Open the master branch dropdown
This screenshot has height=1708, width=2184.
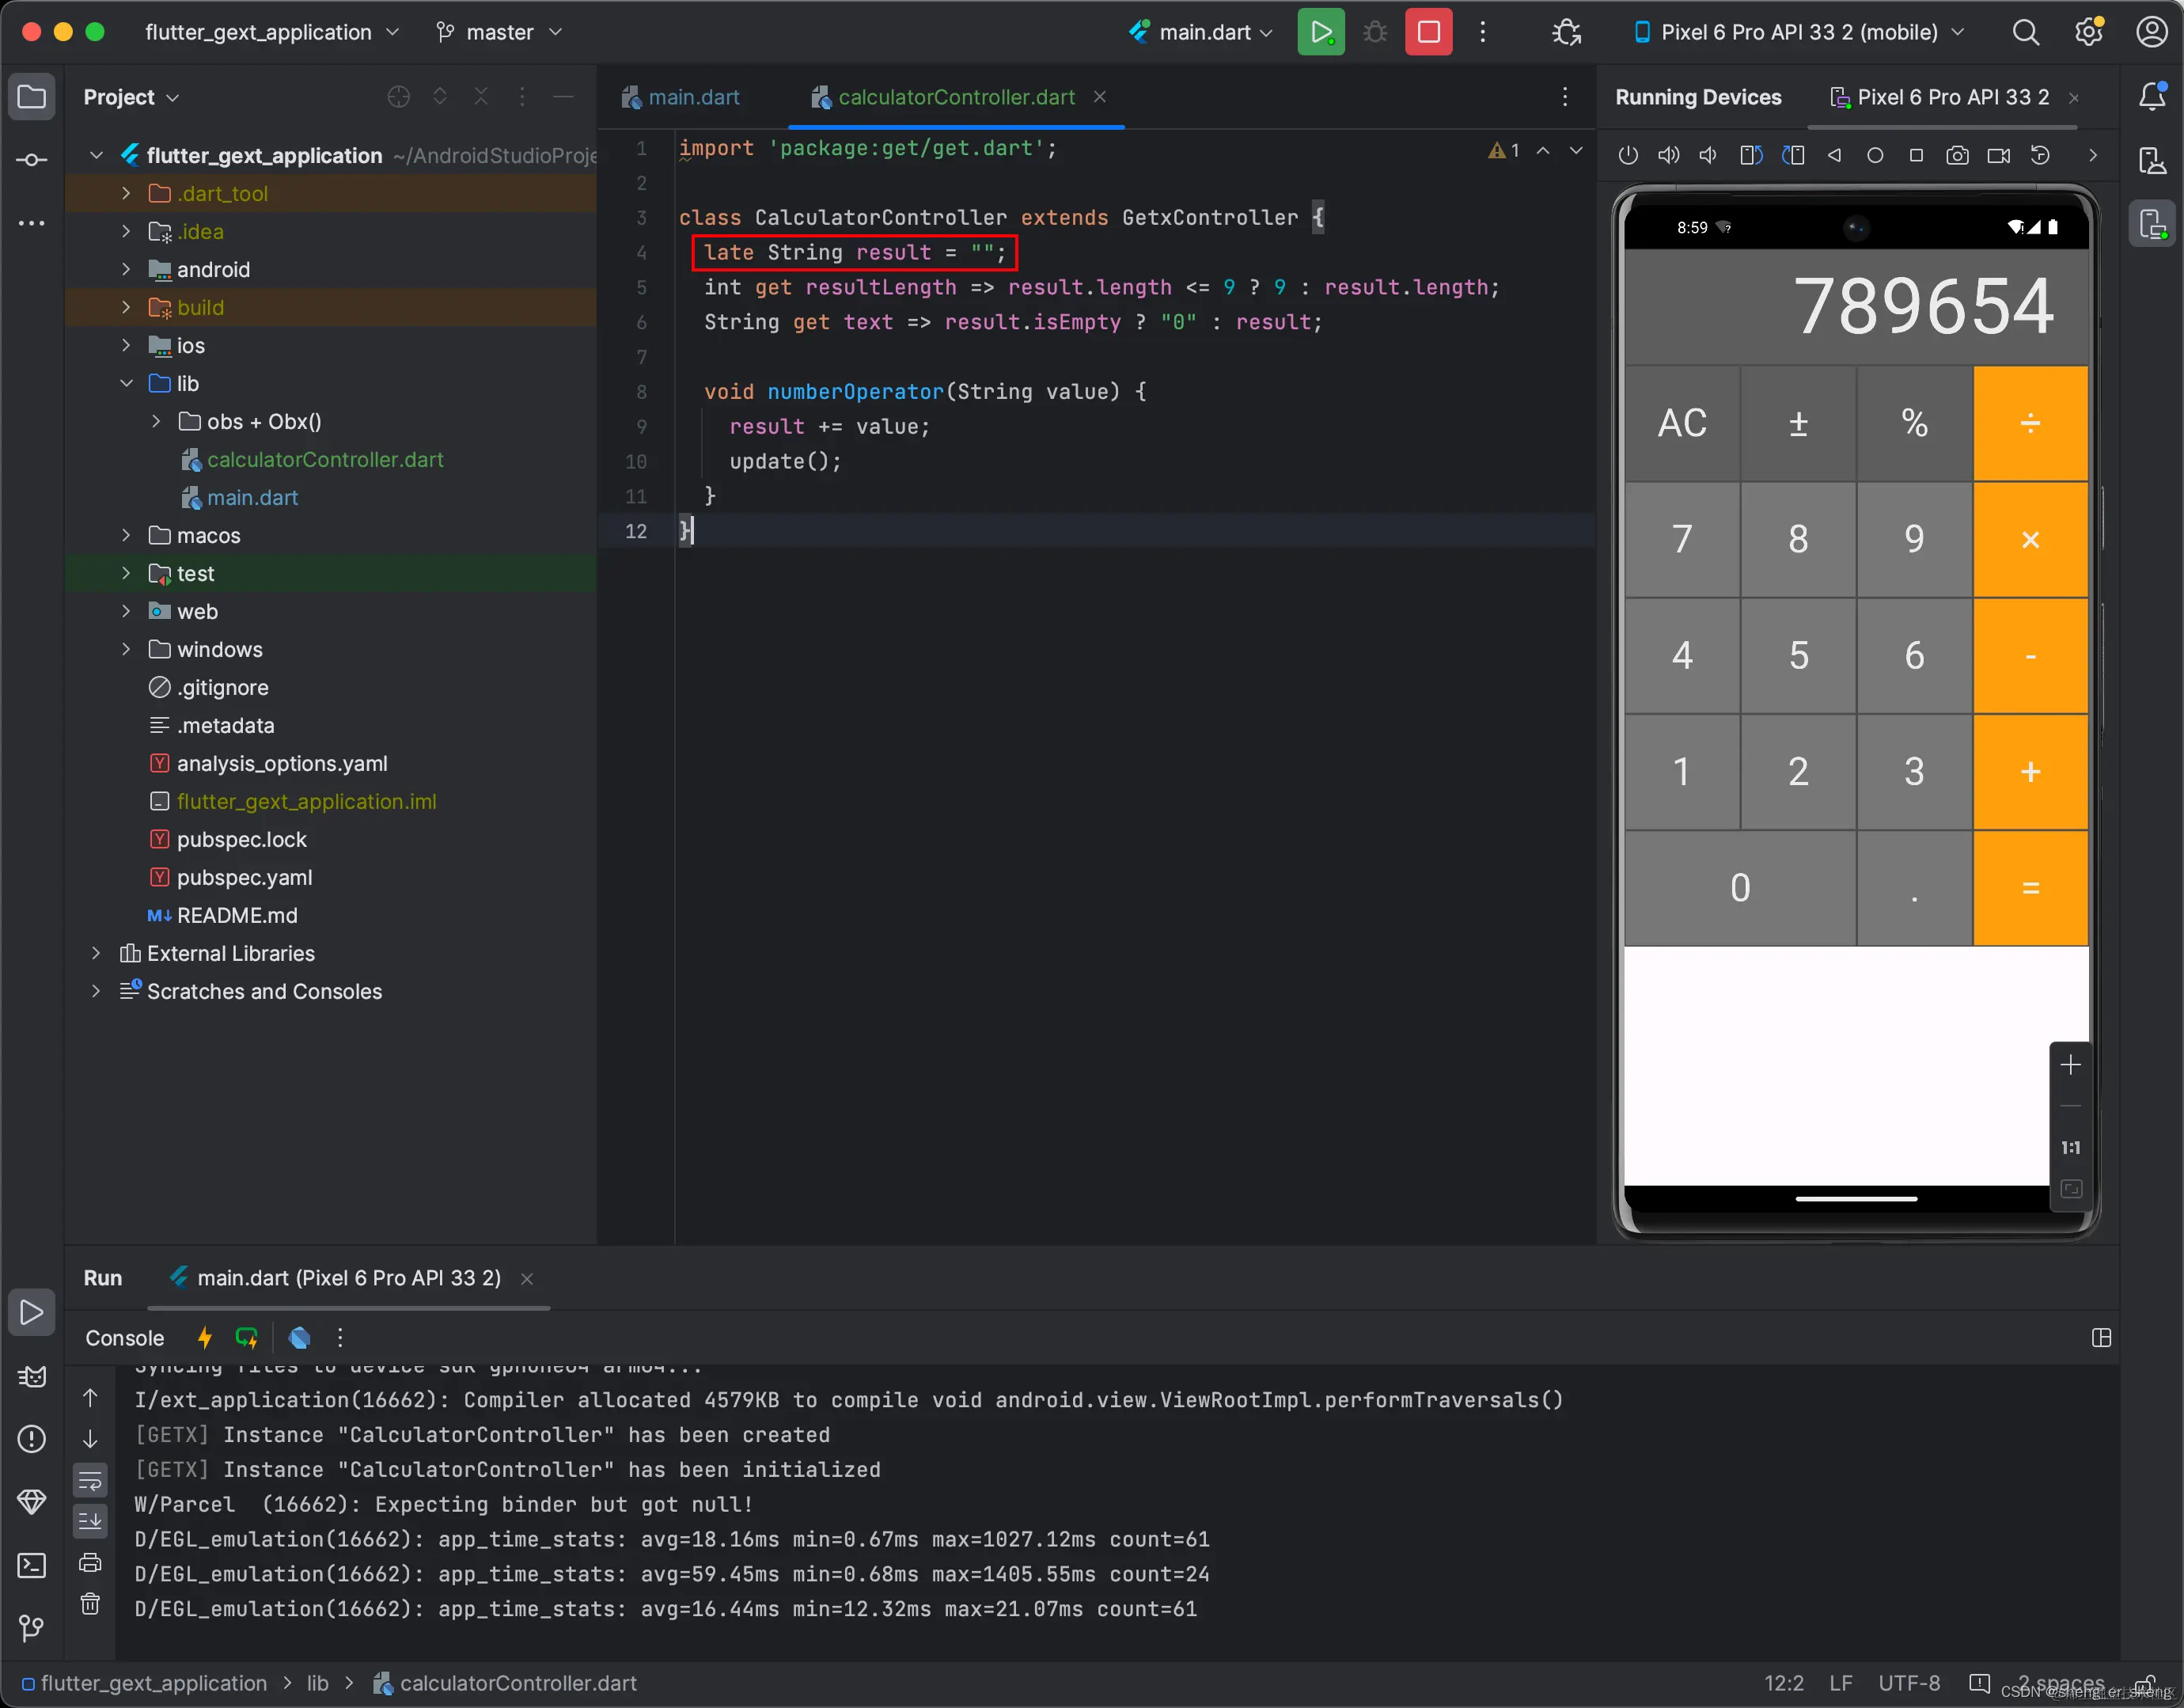500,32
